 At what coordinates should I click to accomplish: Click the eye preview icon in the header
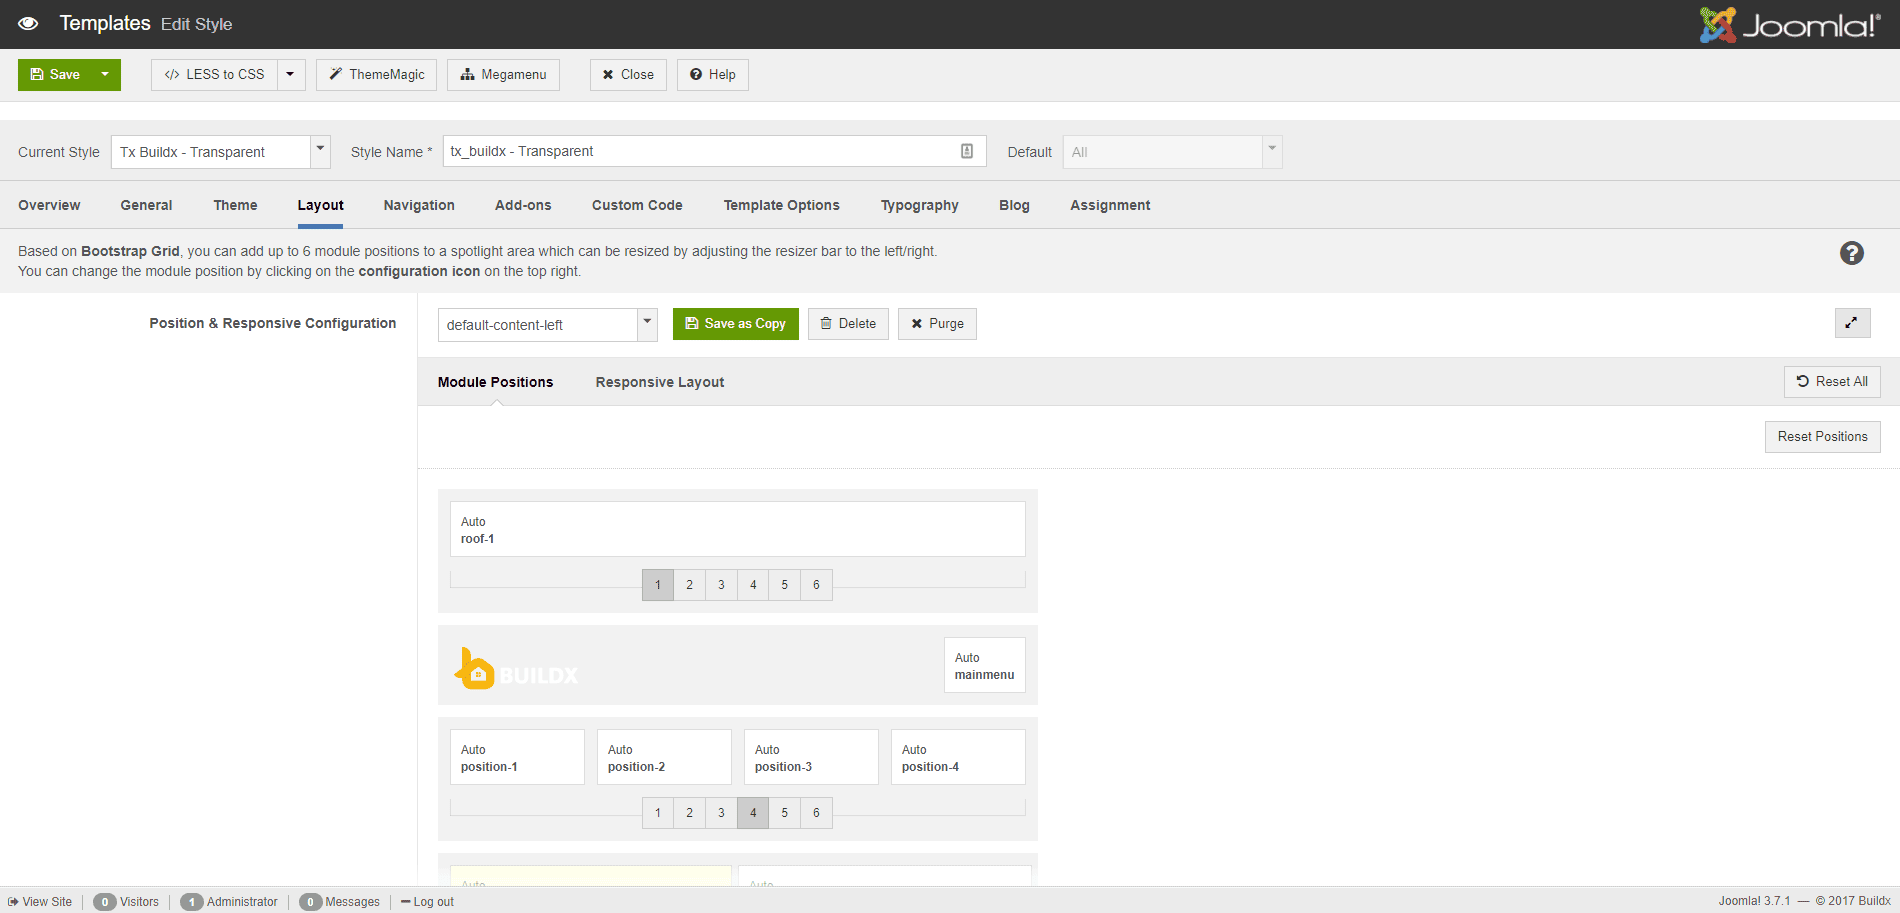click(27, 23)
